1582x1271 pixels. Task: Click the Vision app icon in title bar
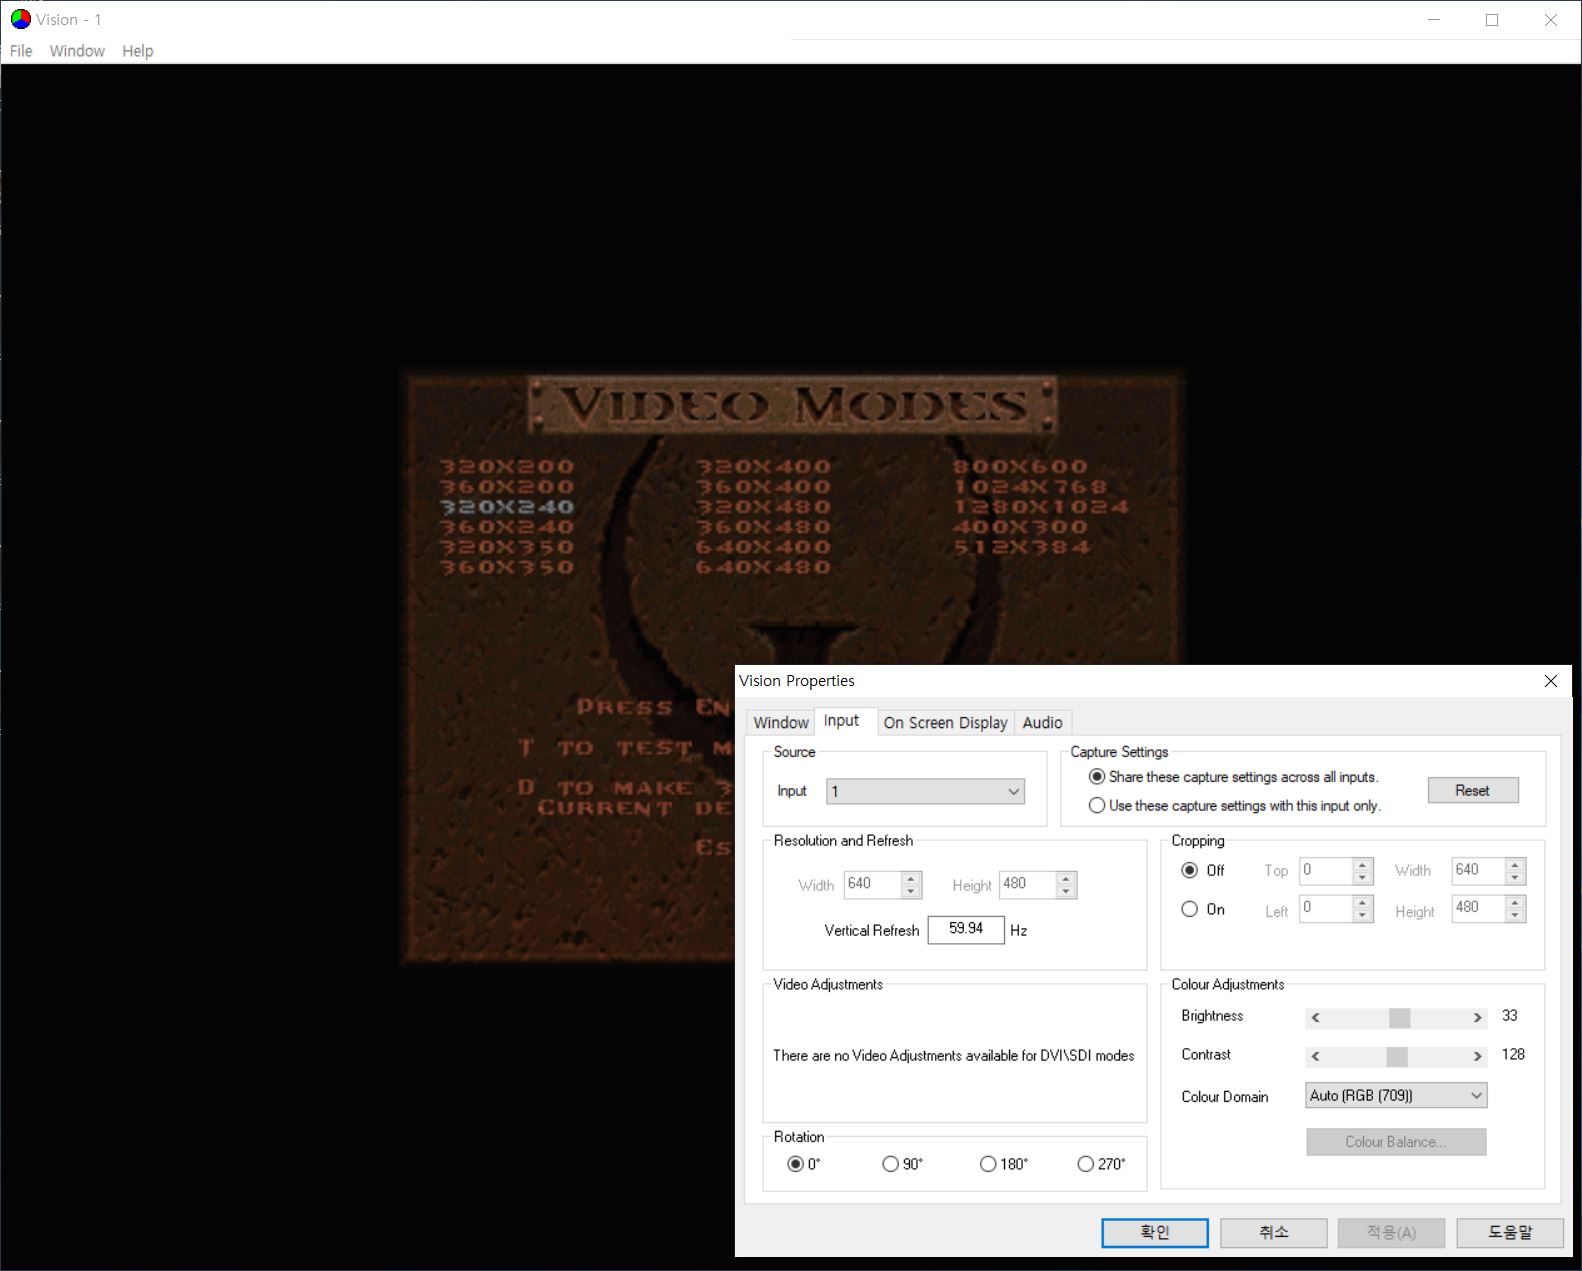(20, 19)
